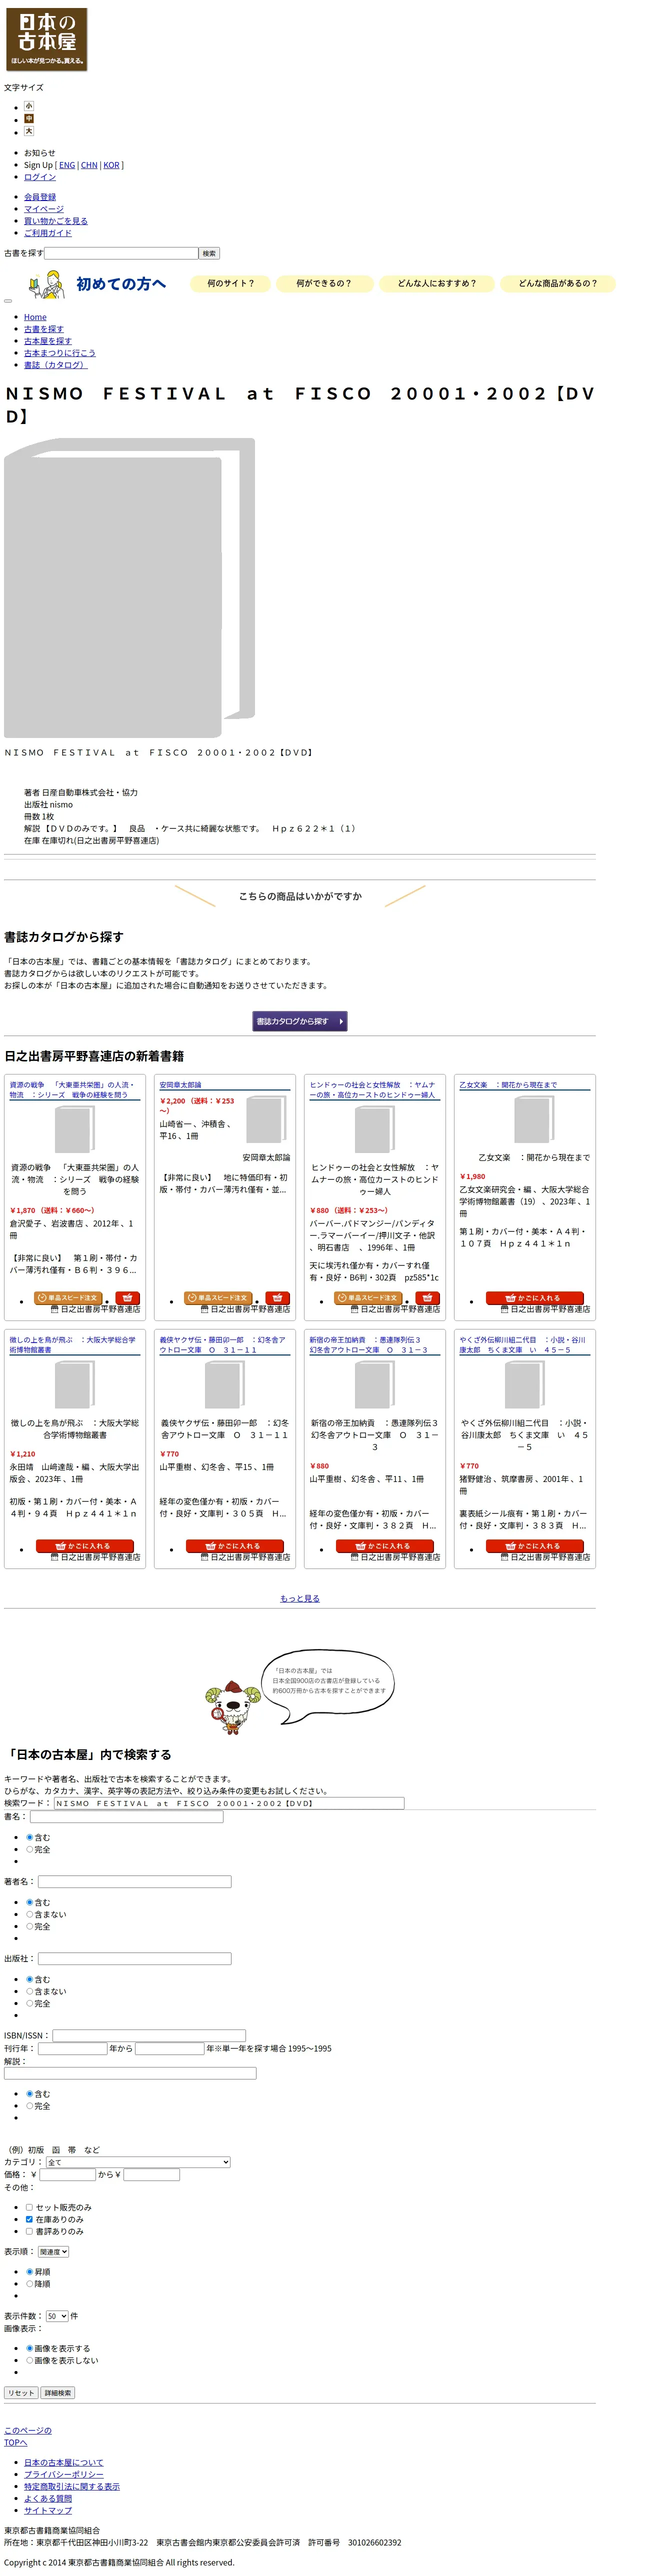
Task: Toggle 在庫ありのみ checkbox
Action: (x=29, y=2219)
